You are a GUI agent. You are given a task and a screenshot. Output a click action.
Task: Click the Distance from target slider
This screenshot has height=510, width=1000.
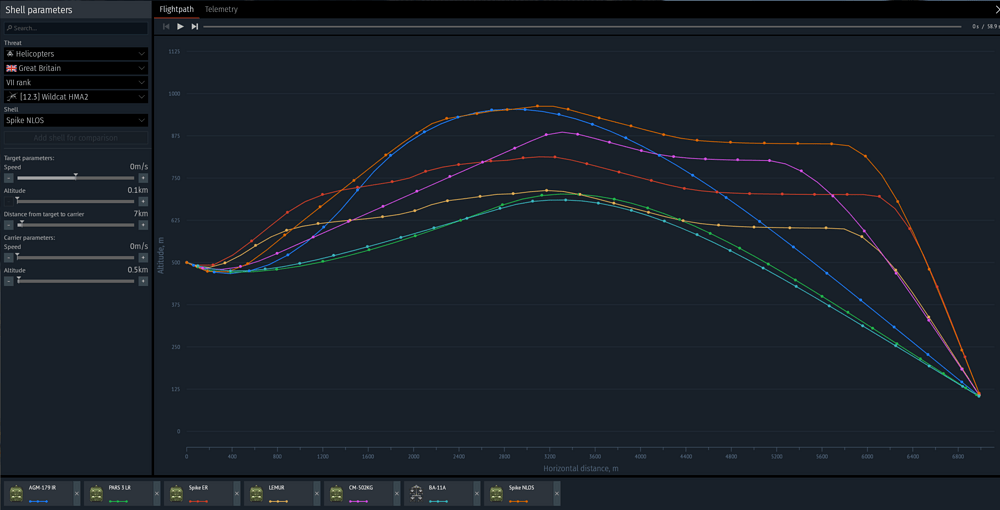click(76, 225)
